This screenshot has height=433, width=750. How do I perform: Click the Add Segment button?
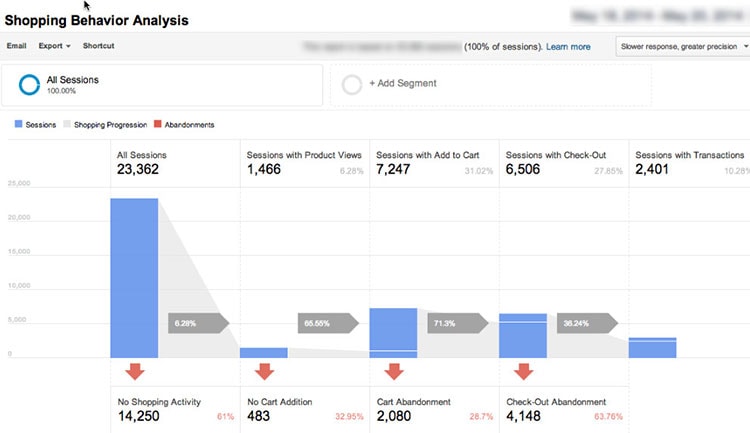402,85
